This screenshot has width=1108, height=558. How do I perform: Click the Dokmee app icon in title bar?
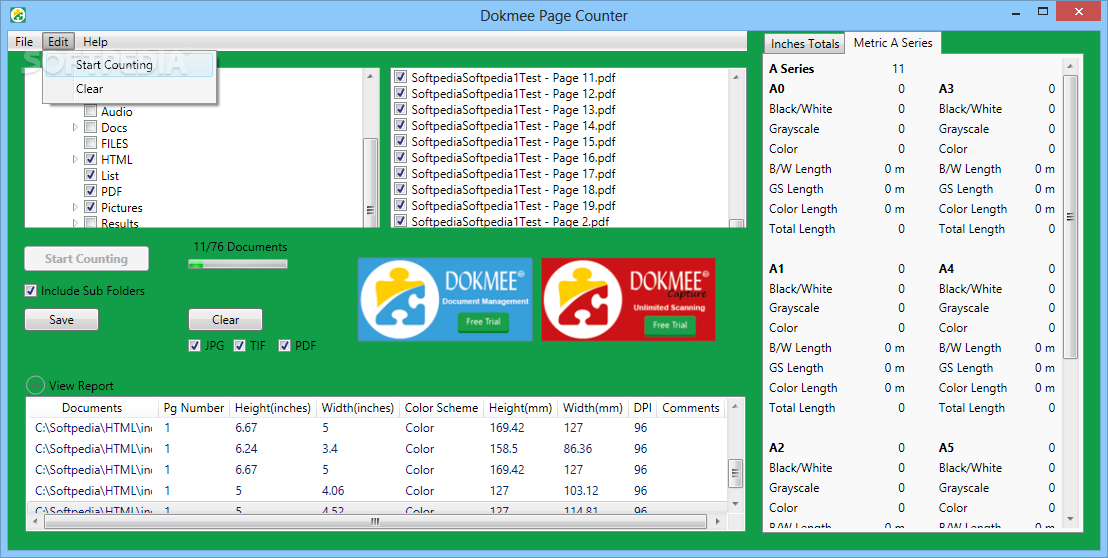(x=18, y=14)
